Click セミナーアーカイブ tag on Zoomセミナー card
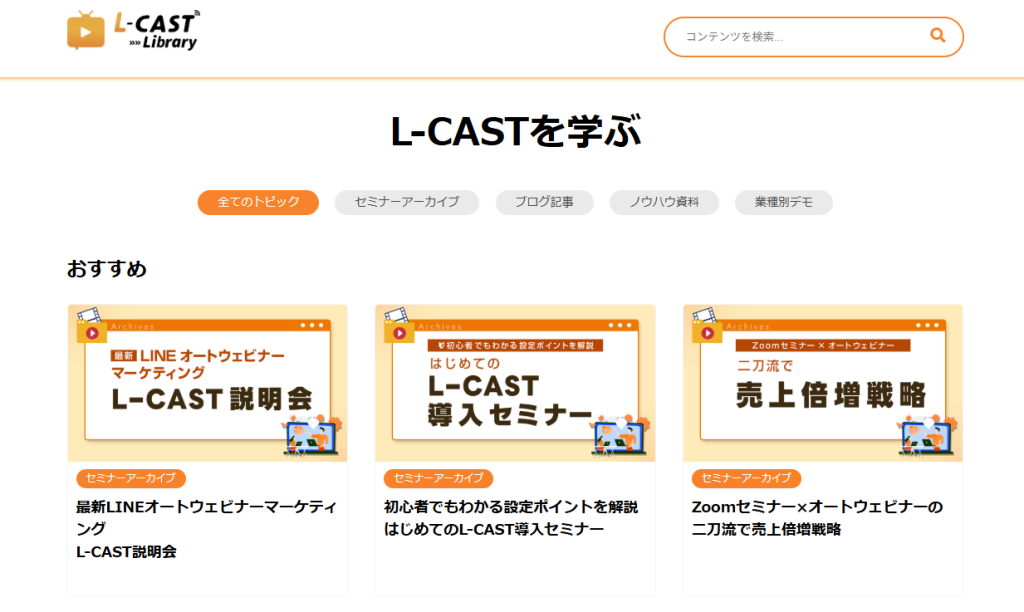The height and width of the screenshot is (612, 1024). click(746, 478)
